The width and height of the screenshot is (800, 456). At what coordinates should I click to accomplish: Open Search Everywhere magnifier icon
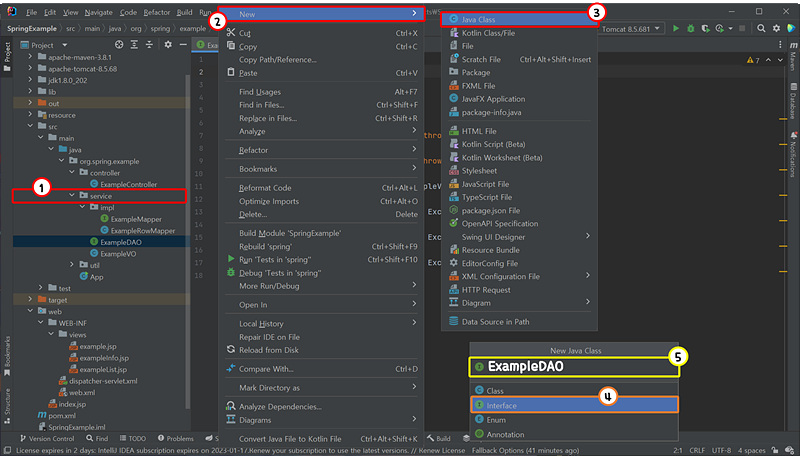(x=761, y=29)
